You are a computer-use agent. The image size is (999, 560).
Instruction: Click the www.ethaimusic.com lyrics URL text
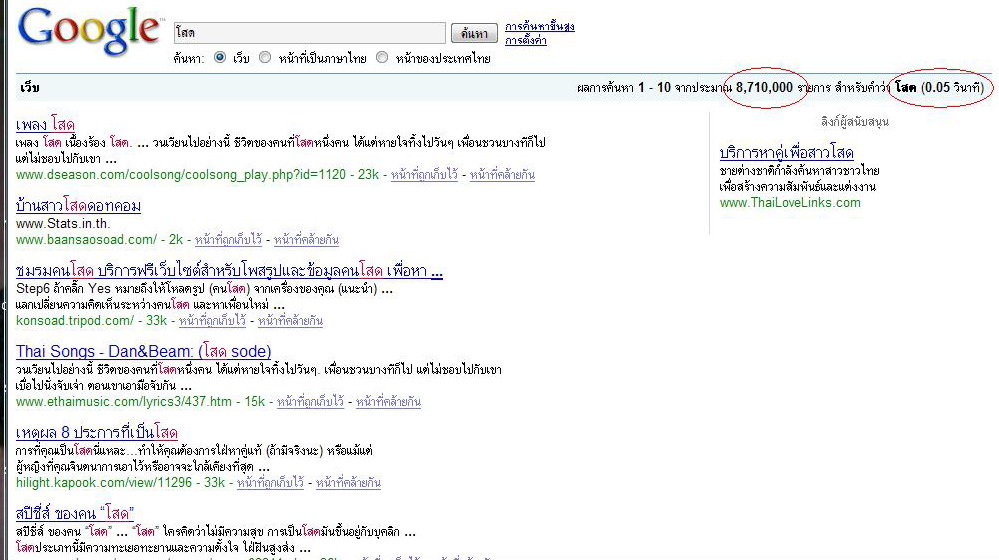[x=124, y=401]
